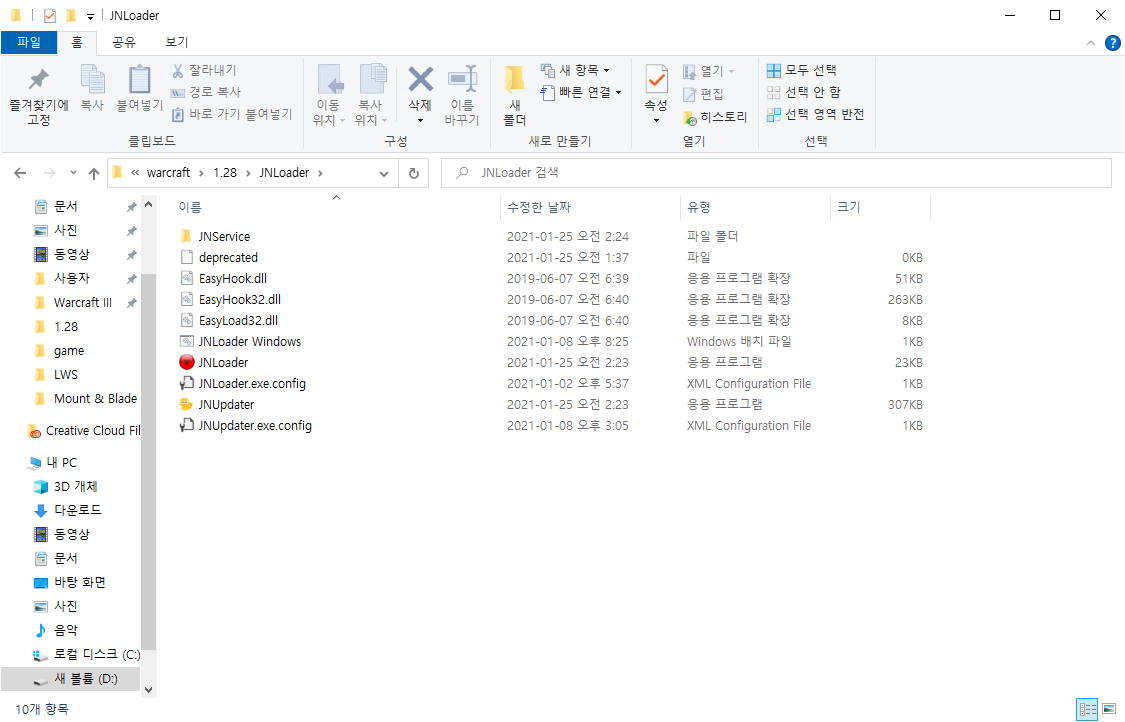Open 새 항목 new item dropdown
Viewport: 1125px width, 722px height.
coord(575,70)
